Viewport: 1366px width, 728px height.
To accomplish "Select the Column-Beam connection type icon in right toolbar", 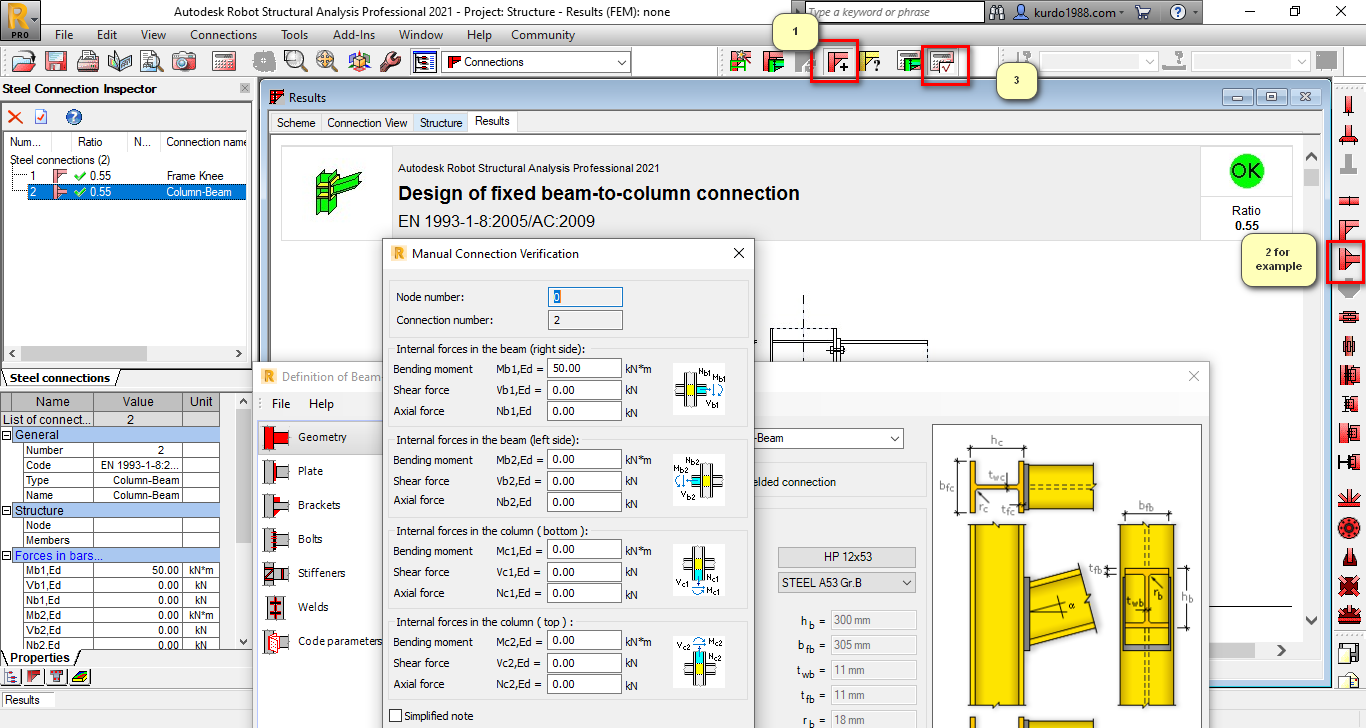I will tap(1349, 262).
